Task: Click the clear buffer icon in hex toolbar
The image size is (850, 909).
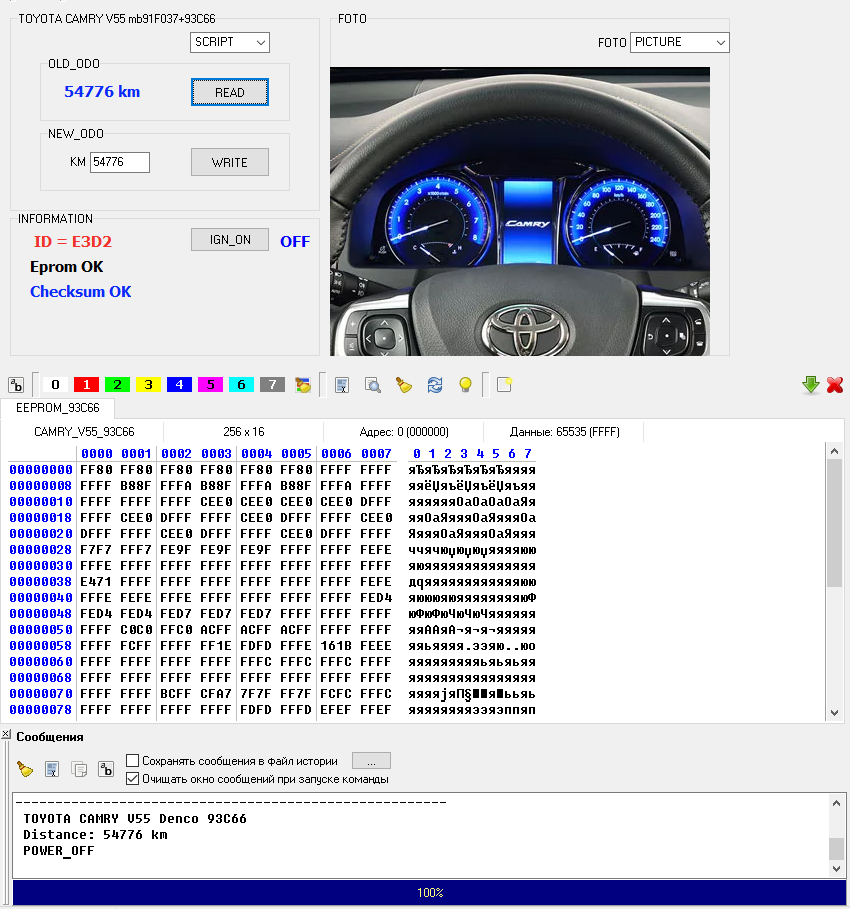Action: pyautogui.click(x=342, y=385)
